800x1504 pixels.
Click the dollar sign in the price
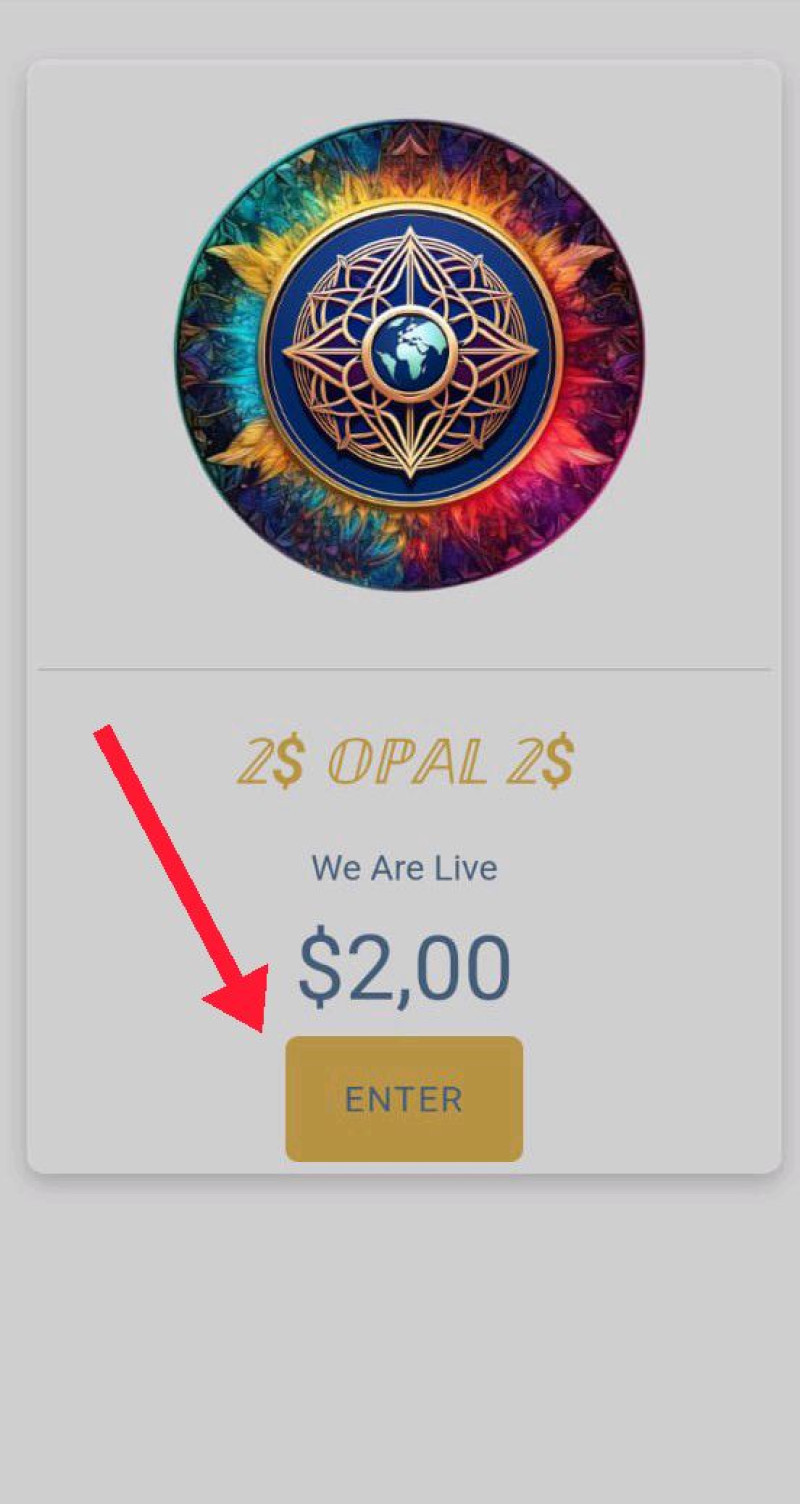click(x=320, y=967)
